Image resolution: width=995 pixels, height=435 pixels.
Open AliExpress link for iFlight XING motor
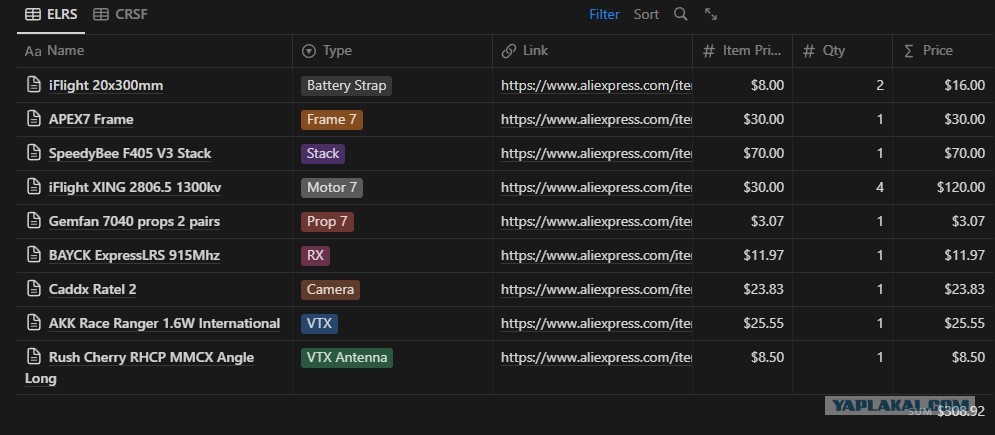tap(596, 188)
